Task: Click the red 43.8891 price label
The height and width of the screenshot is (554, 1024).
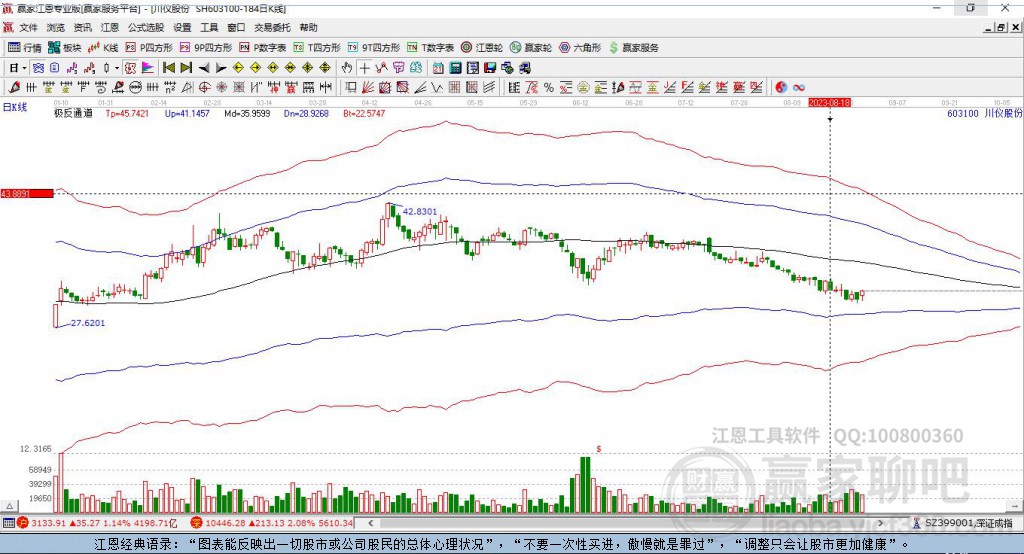Action: (27, 193)
